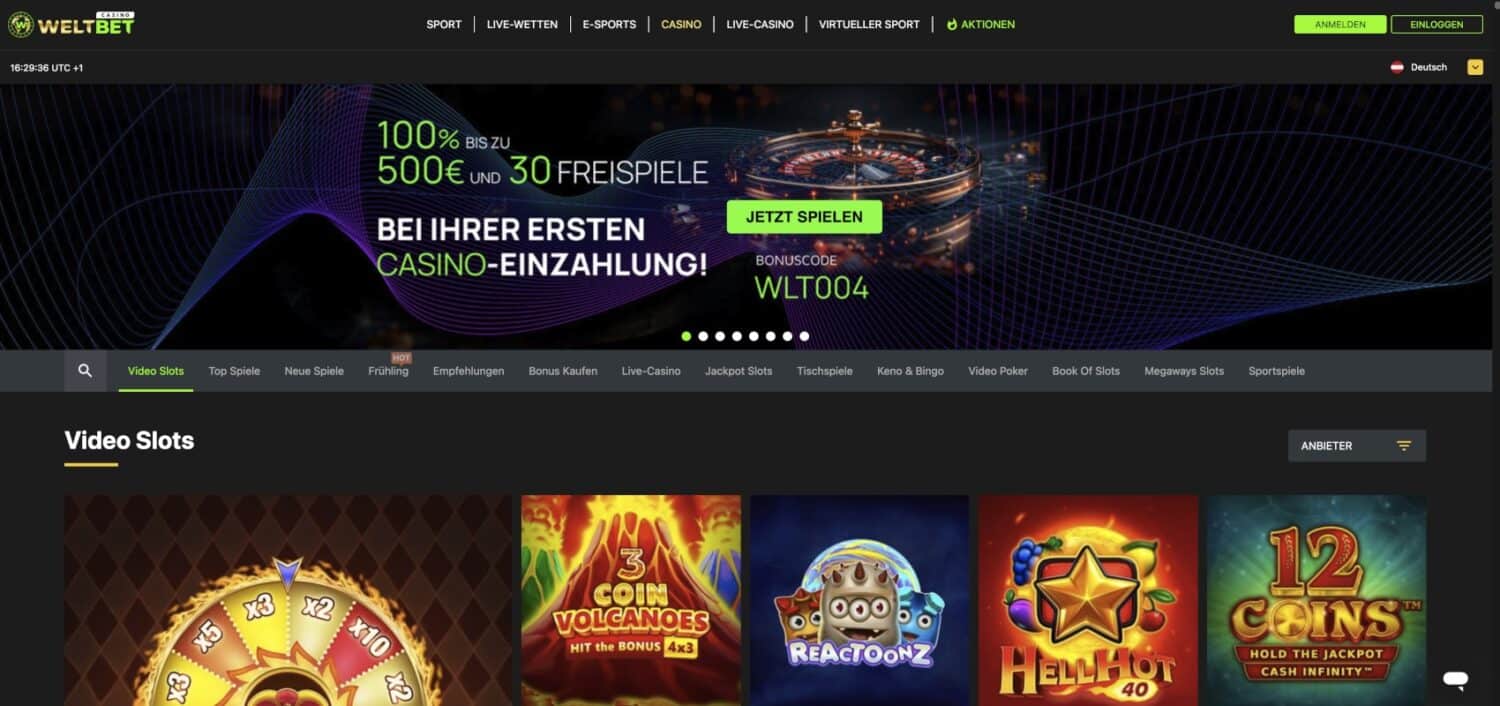Open the Hell Hot 40 game
1500x706 pixels.
(1088, 600)
